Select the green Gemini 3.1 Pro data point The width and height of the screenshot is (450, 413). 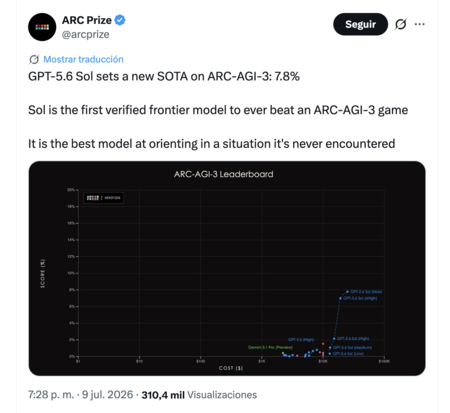pyautogui.click(x=283, y=353)
